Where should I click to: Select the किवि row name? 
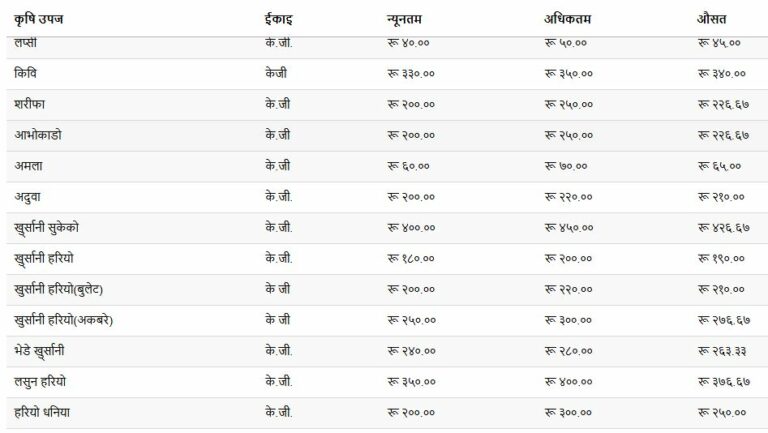pyautogui.click(x=25, y=73)
